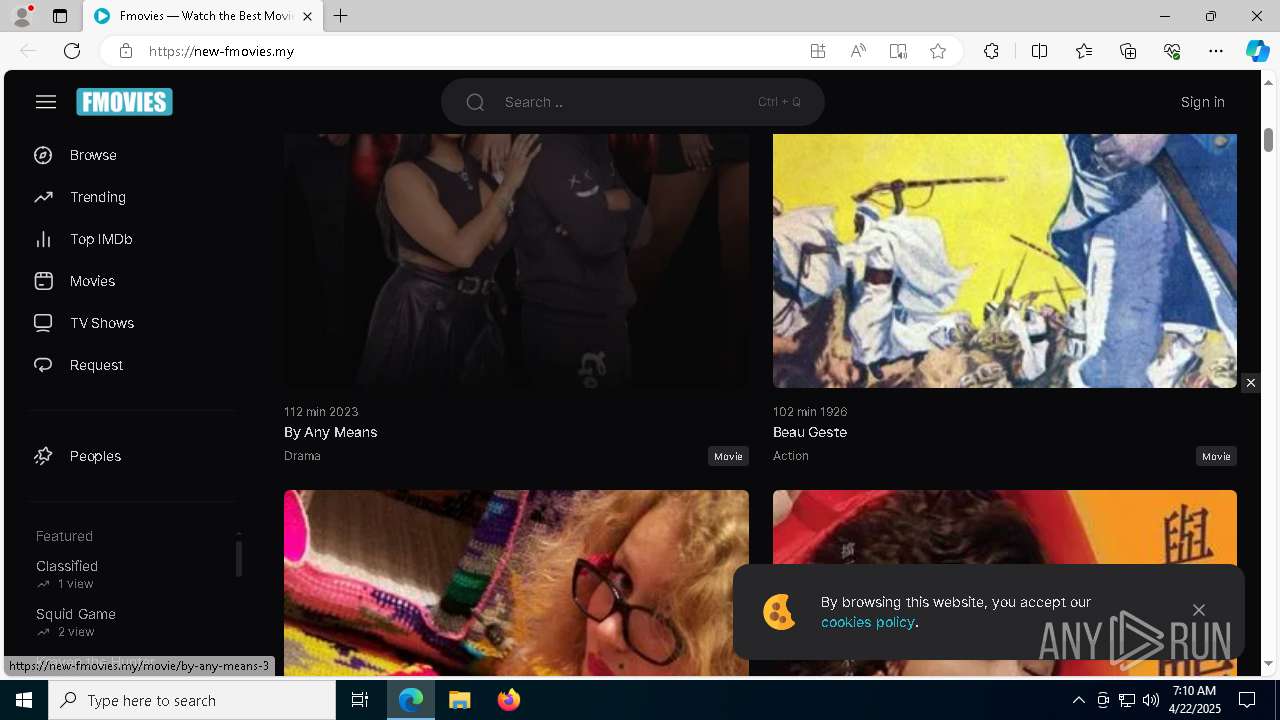Select Movies in the sidebar
Viewport: 1280px width, 720px height.
tap(92, 281)
